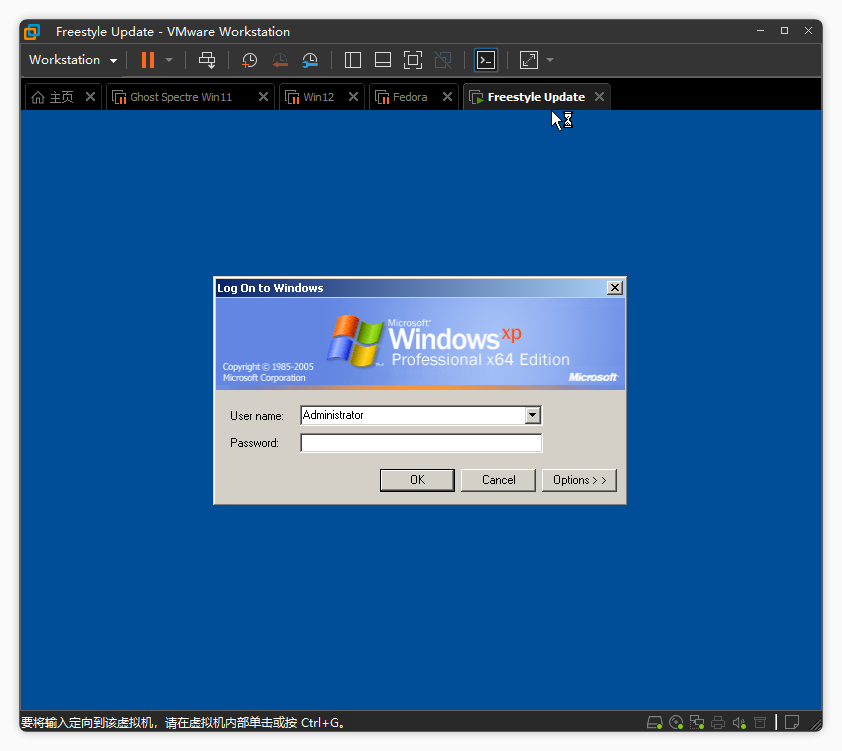This screenshot has width=842, height=751.
Task: Switch to the Ghost Spectre Win11 tab
Action: tap(180, 97)
